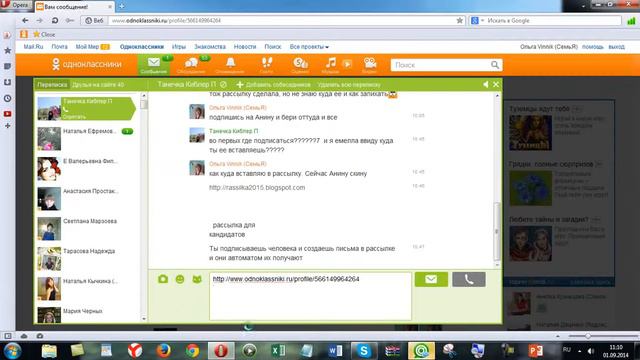Open the Обсуждения speech bubbles icon

pyautogui.click(x=191, y=65)
